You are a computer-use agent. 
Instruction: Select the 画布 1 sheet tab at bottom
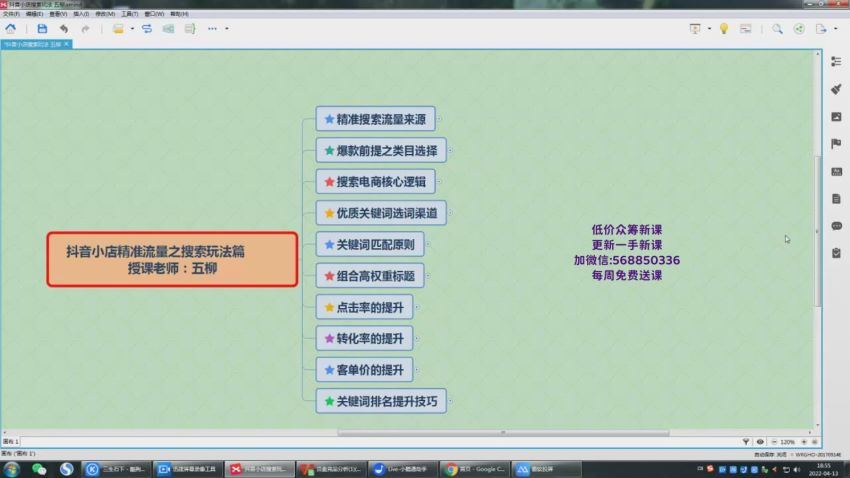point(10,442)
